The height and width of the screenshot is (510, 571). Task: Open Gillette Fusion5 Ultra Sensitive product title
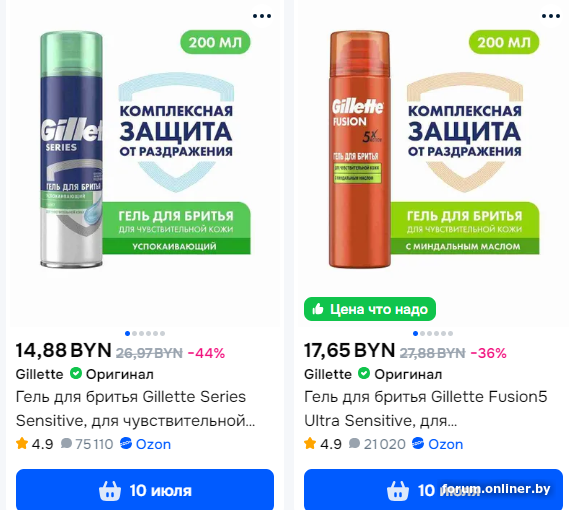[x=426, y=408]
